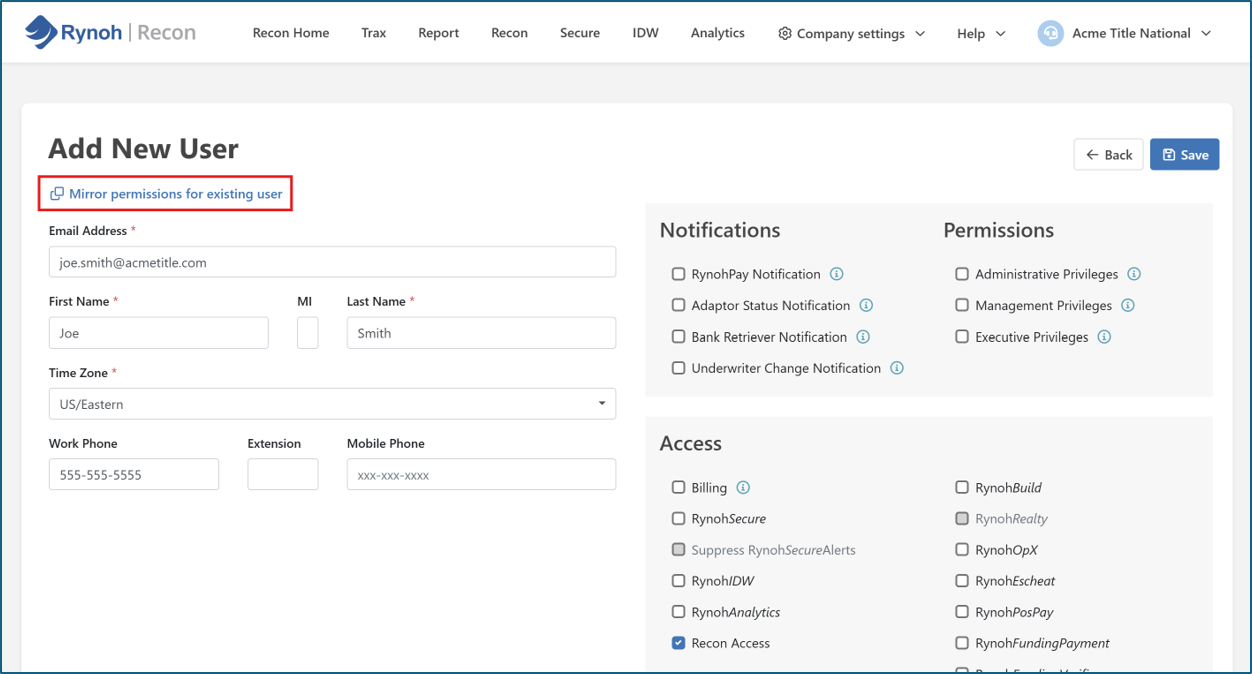Click the Company settings gear icon
Viewport: 1252px width, 674px height.
[785, 33]
